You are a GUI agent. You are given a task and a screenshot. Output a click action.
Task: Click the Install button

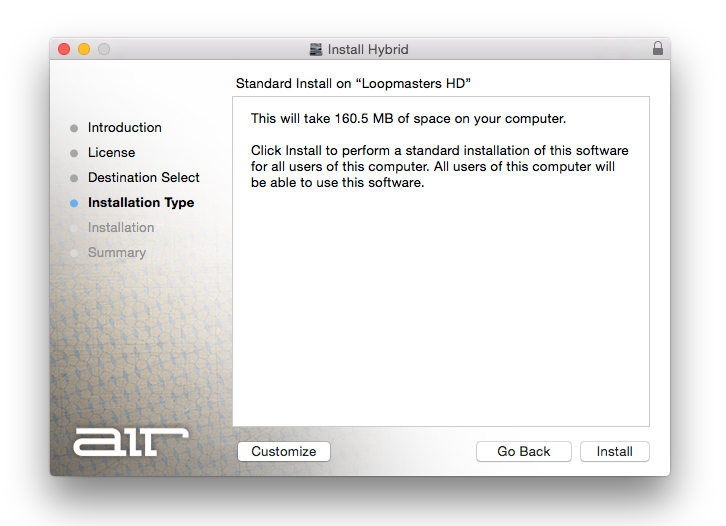[614, 451]
